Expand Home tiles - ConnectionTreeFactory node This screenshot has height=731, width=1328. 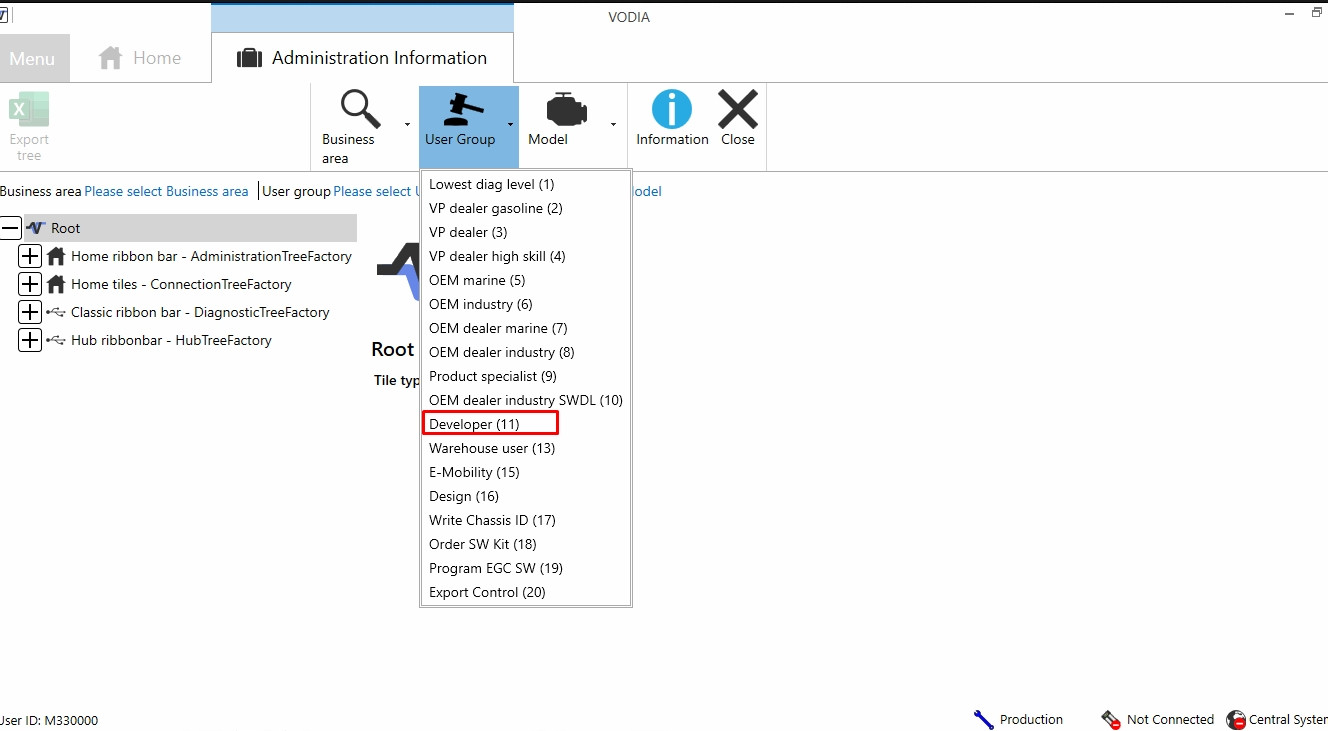click(x=30, y=284)
